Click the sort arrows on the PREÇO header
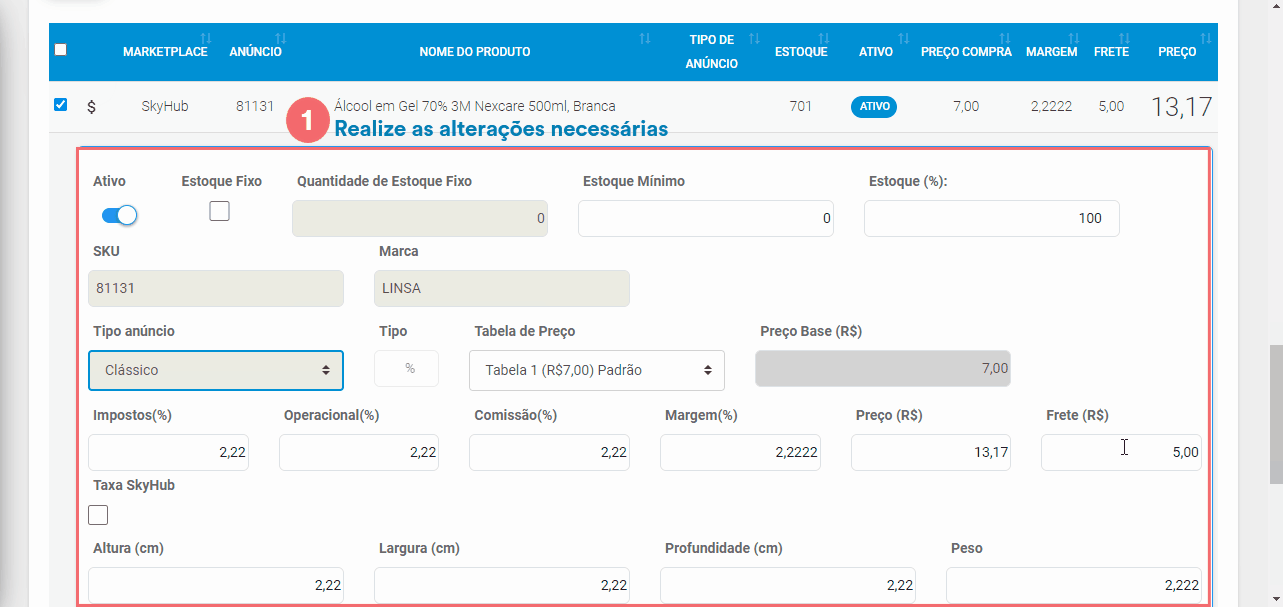 click(1205, 39)
